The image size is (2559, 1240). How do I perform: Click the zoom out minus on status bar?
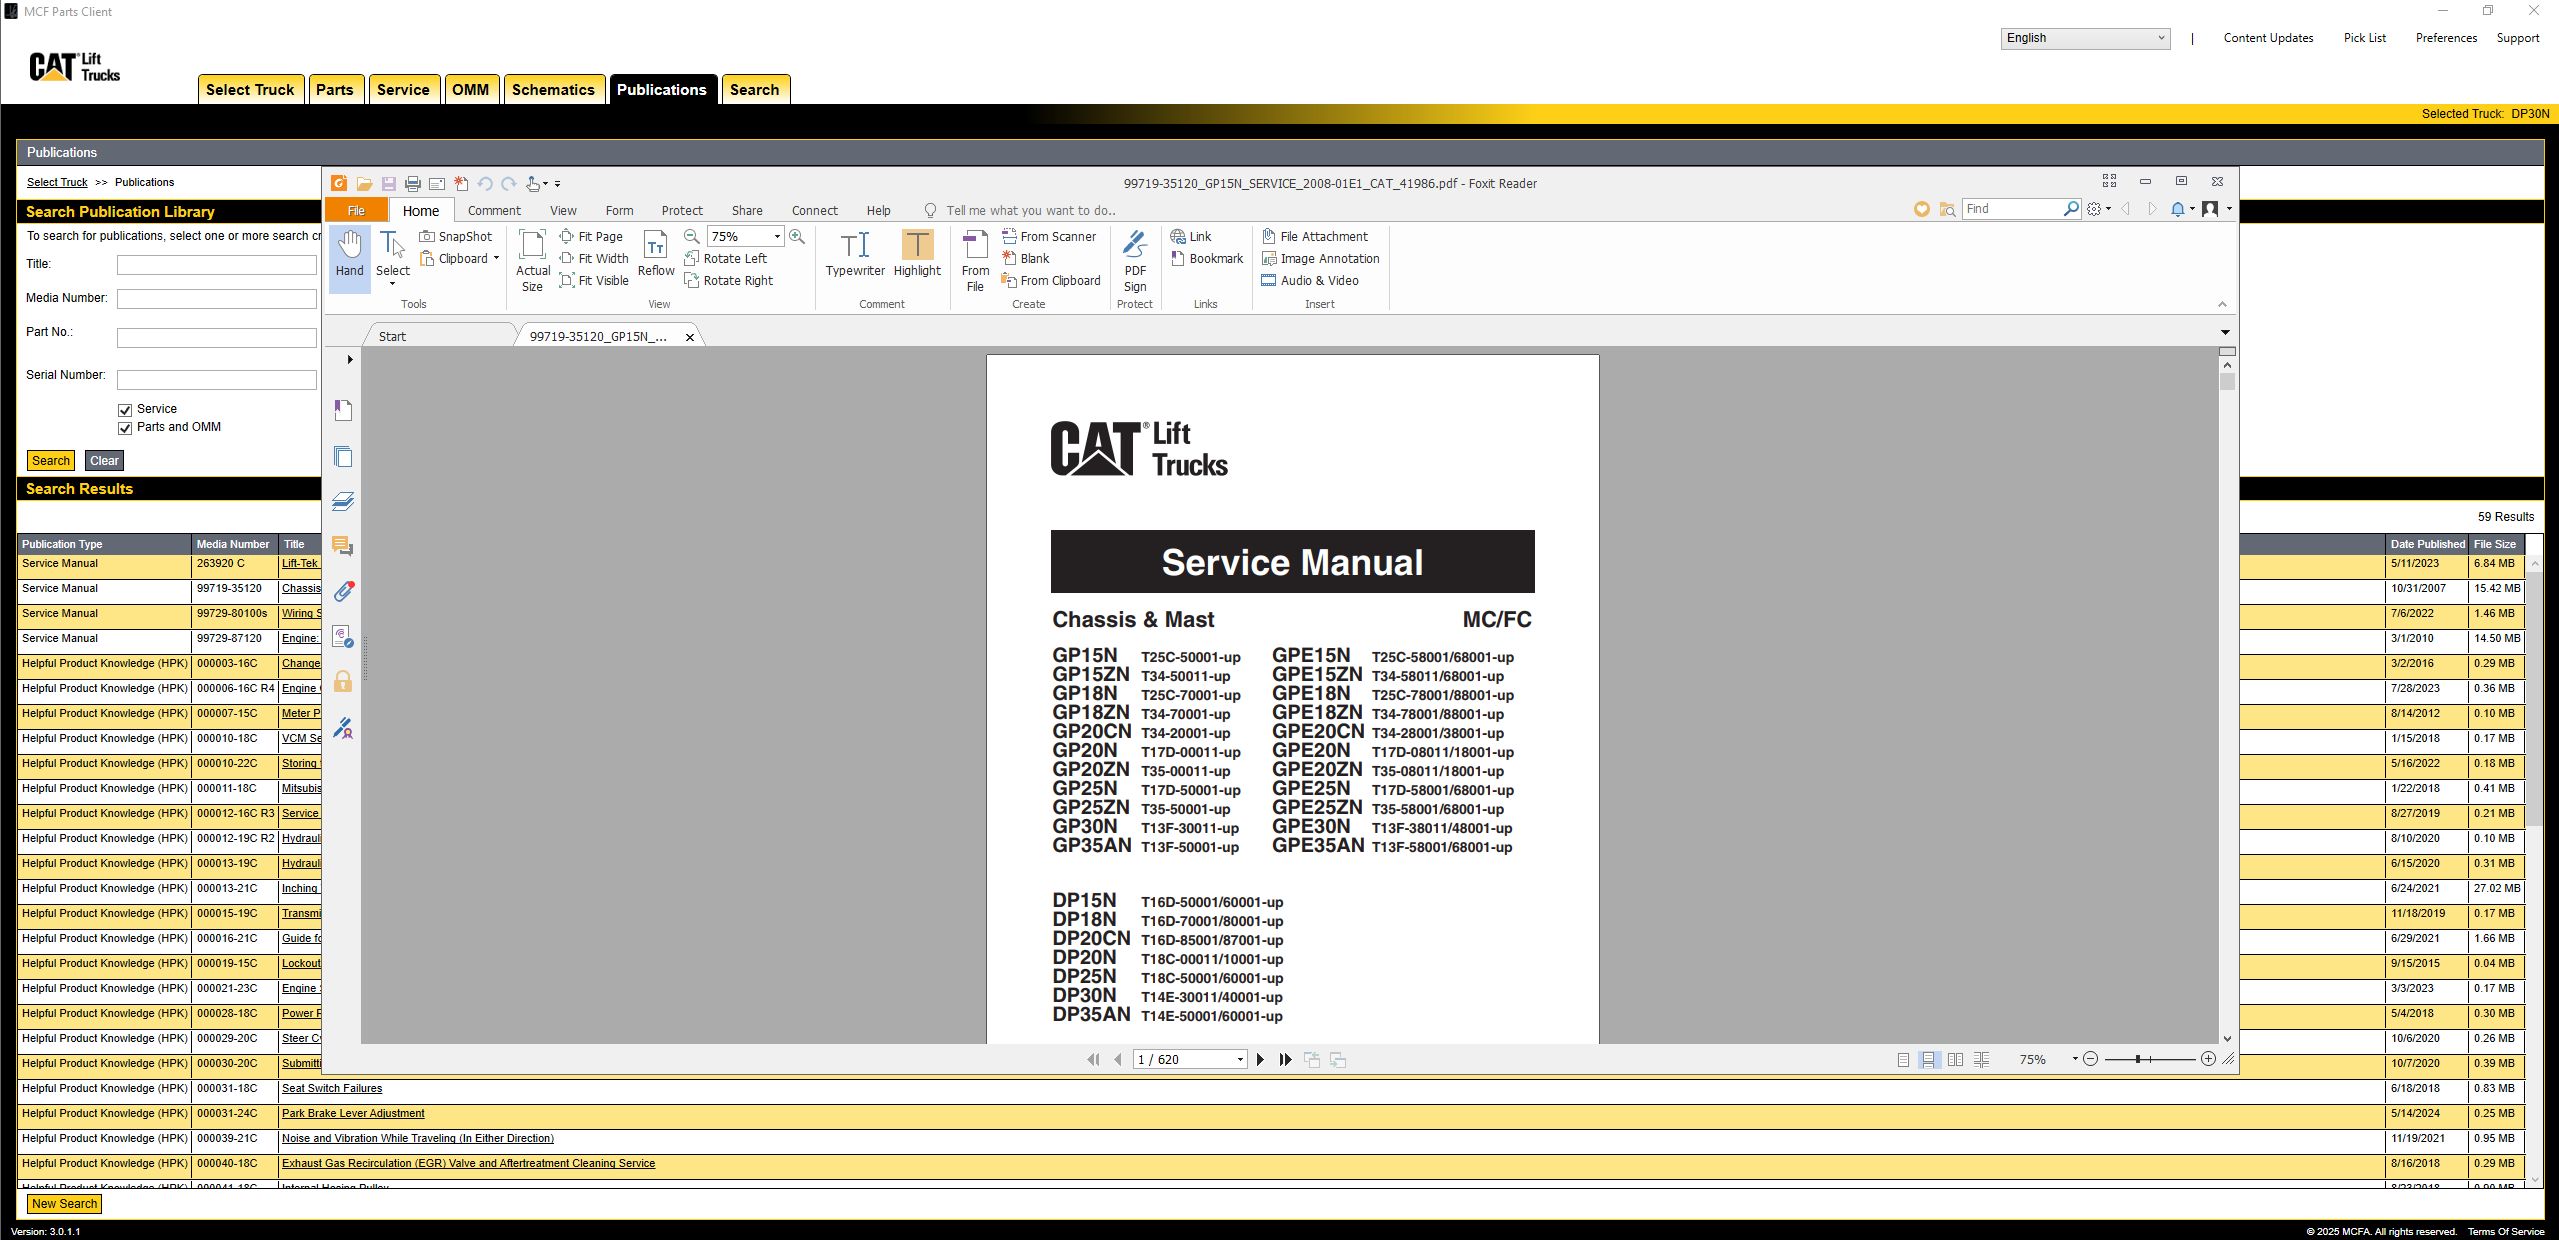(2090, 1059)
